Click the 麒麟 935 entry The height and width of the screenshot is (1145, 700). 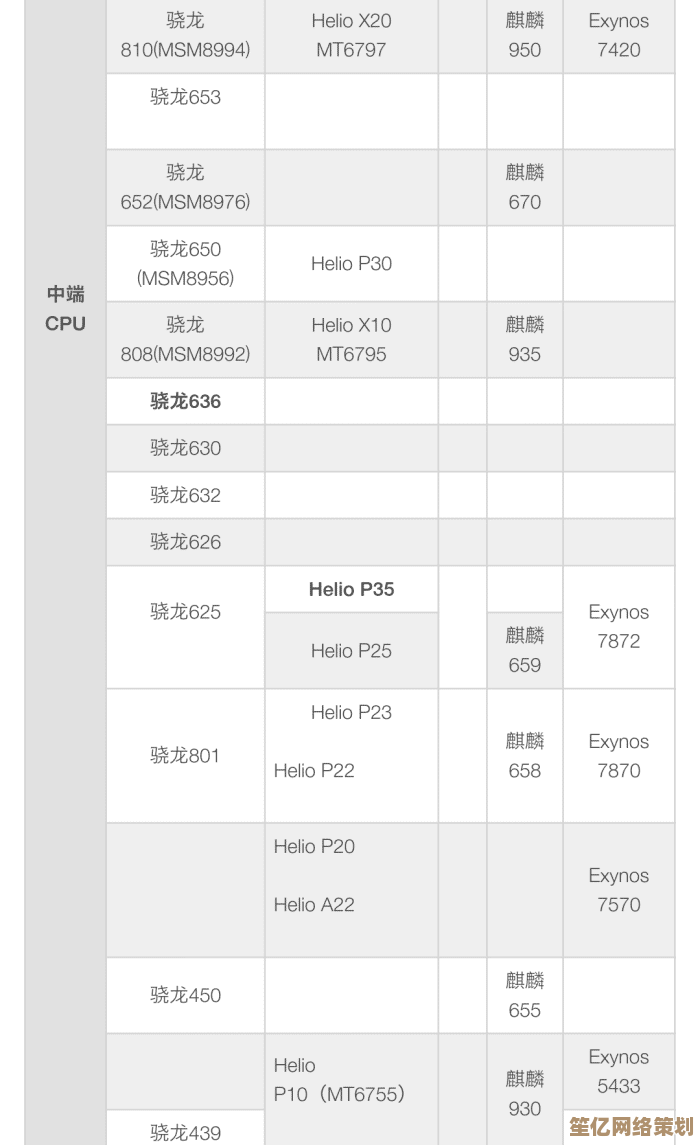tap(524, 340)
